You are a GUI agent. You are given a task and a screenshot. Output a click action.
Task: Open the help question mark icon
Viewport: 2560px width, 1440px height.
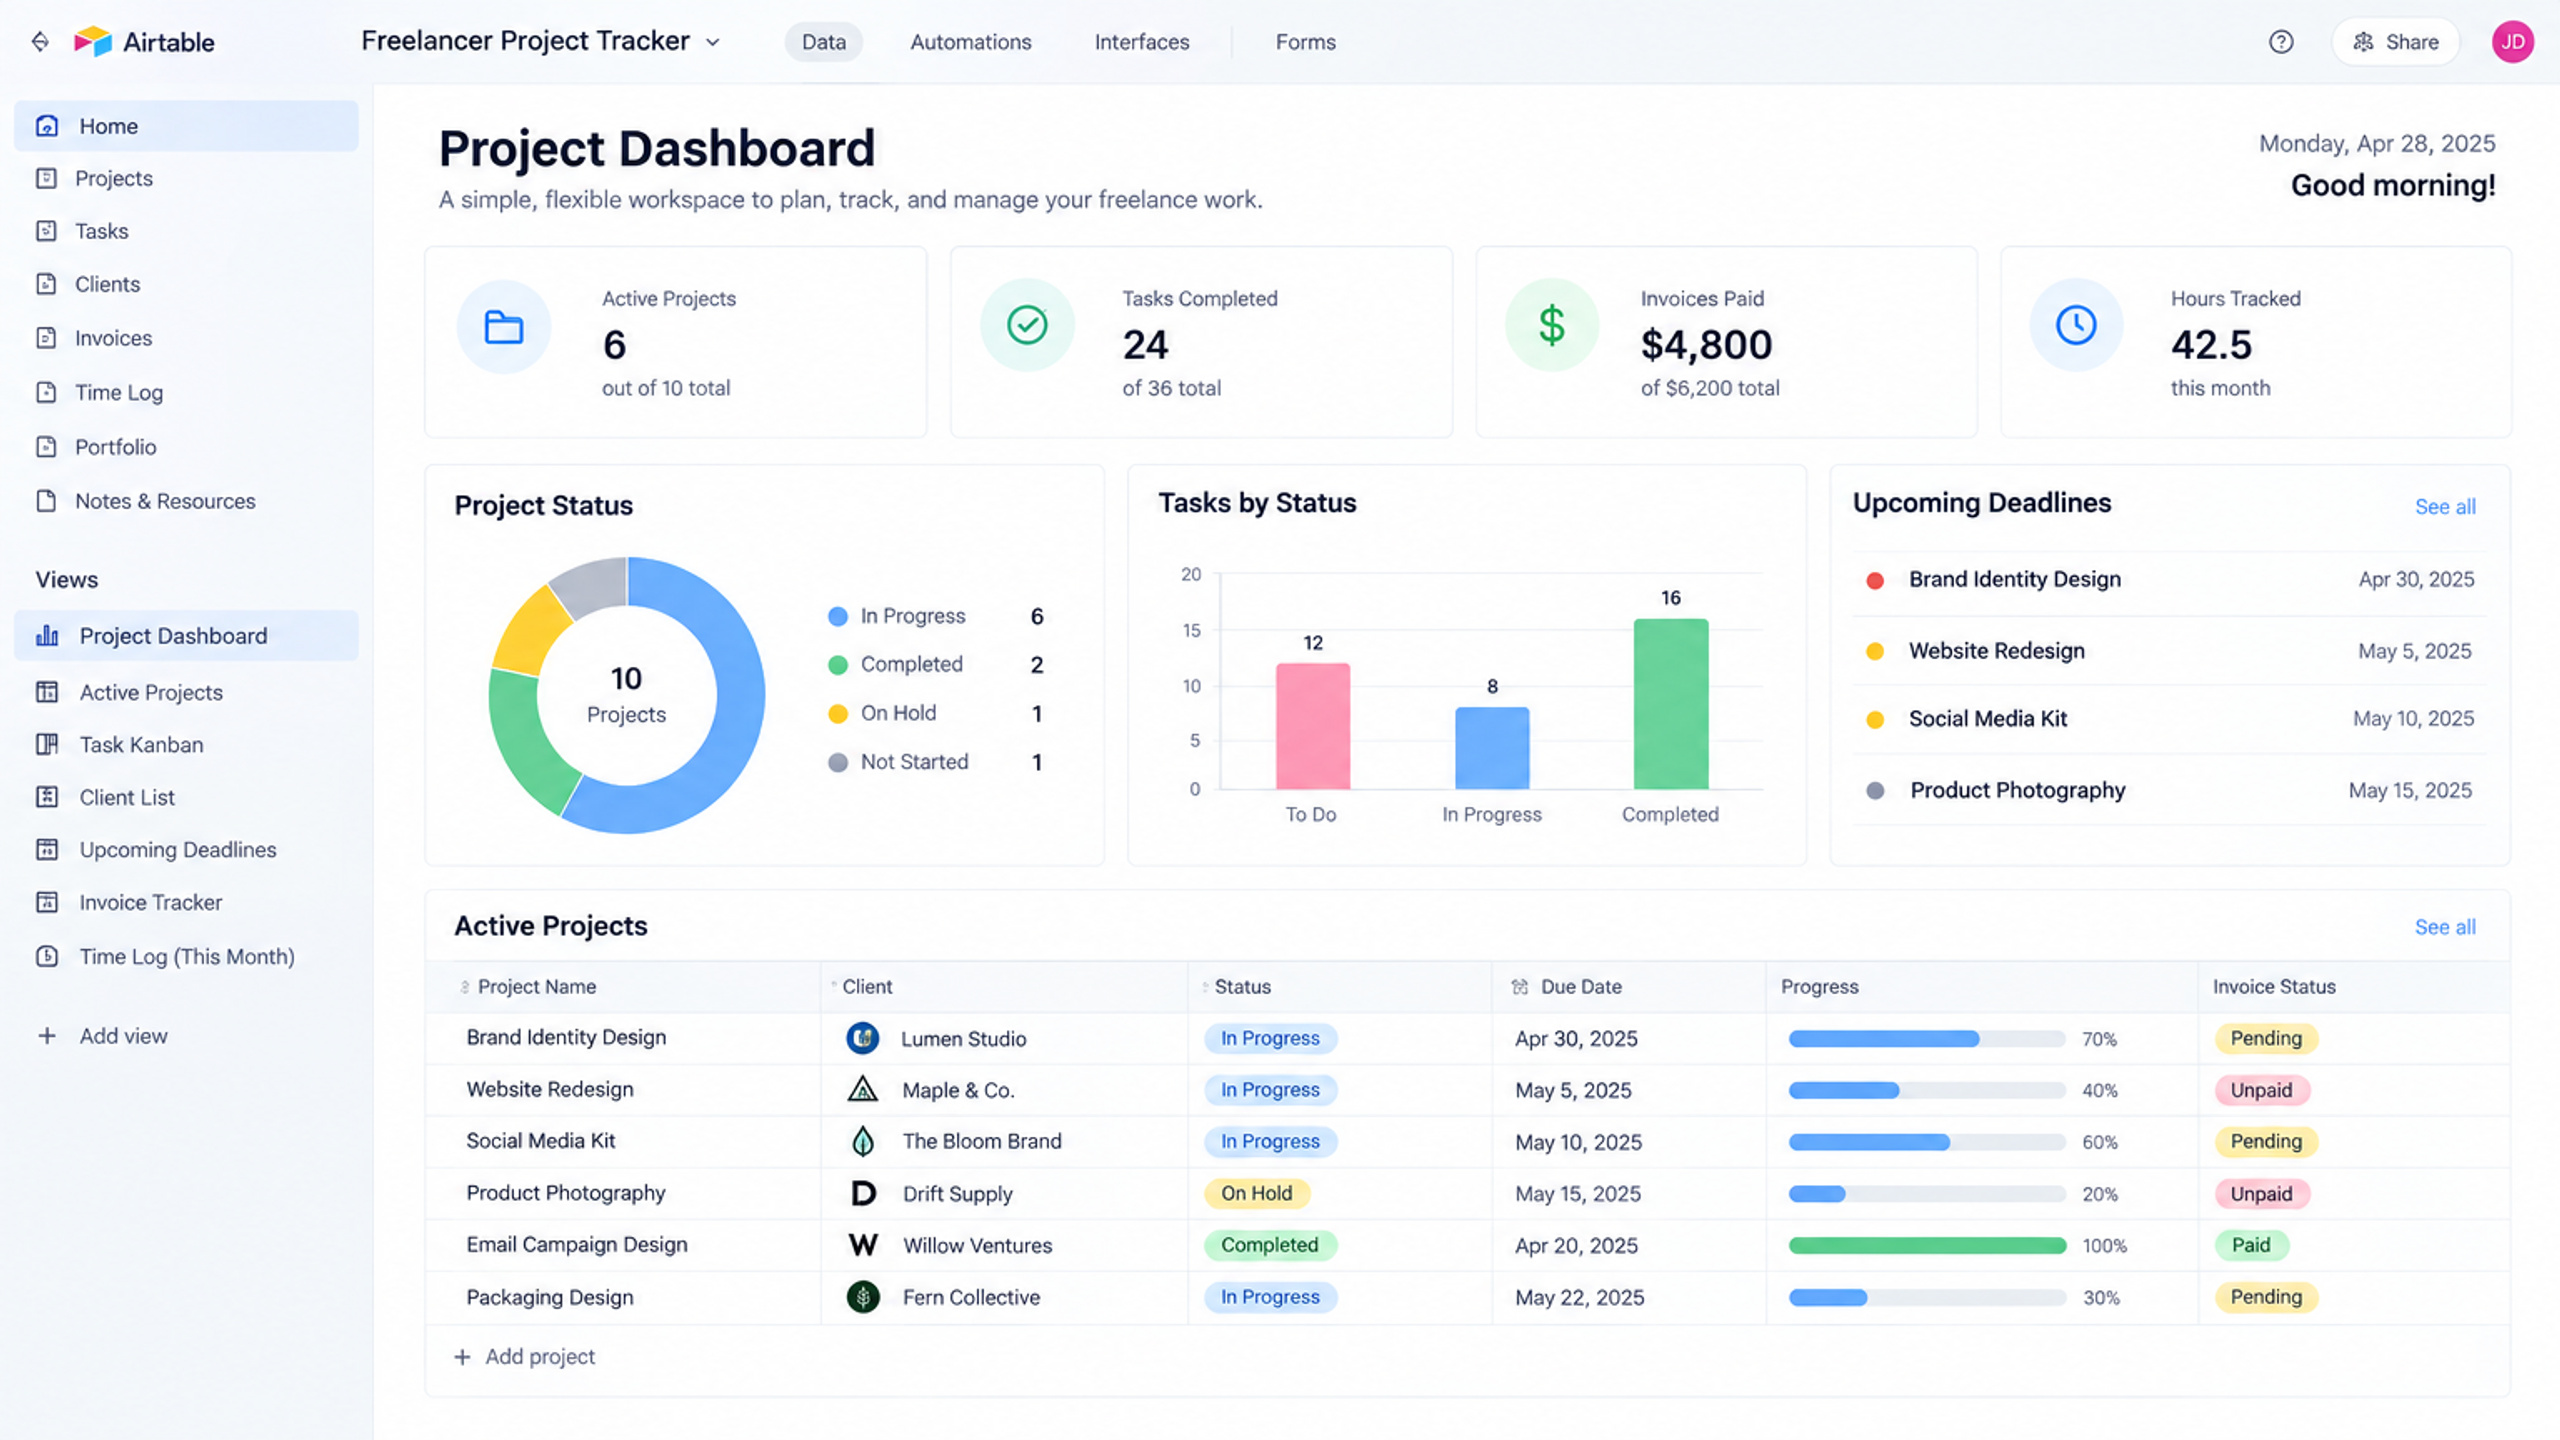click(x=2281, y=42)
